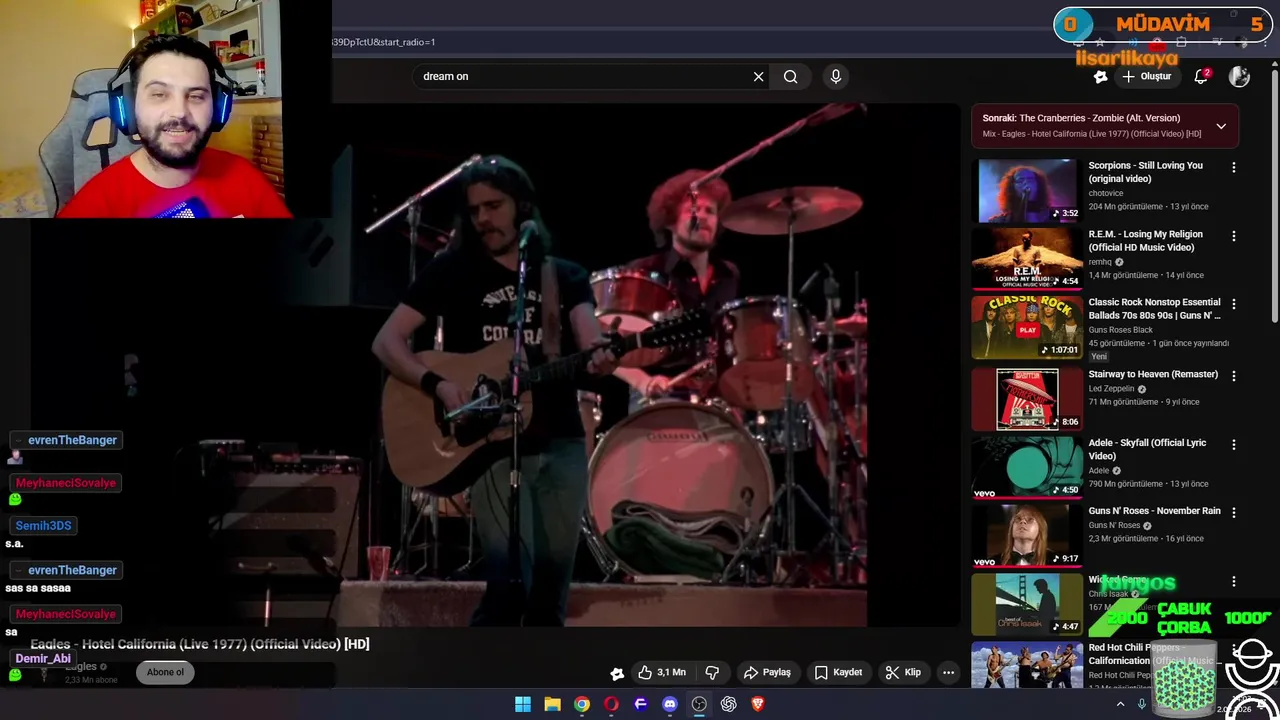Click the microphone tray icon
Screen dimensions: 1280x720
1141,704
